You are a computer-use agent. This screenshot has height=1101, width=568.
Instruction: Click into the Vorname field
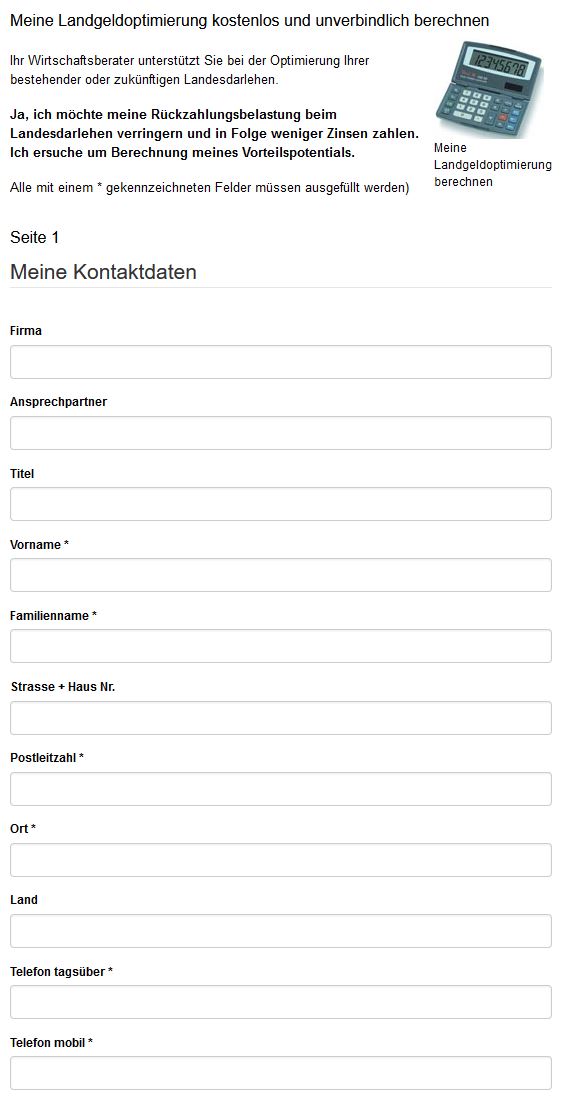281,575
